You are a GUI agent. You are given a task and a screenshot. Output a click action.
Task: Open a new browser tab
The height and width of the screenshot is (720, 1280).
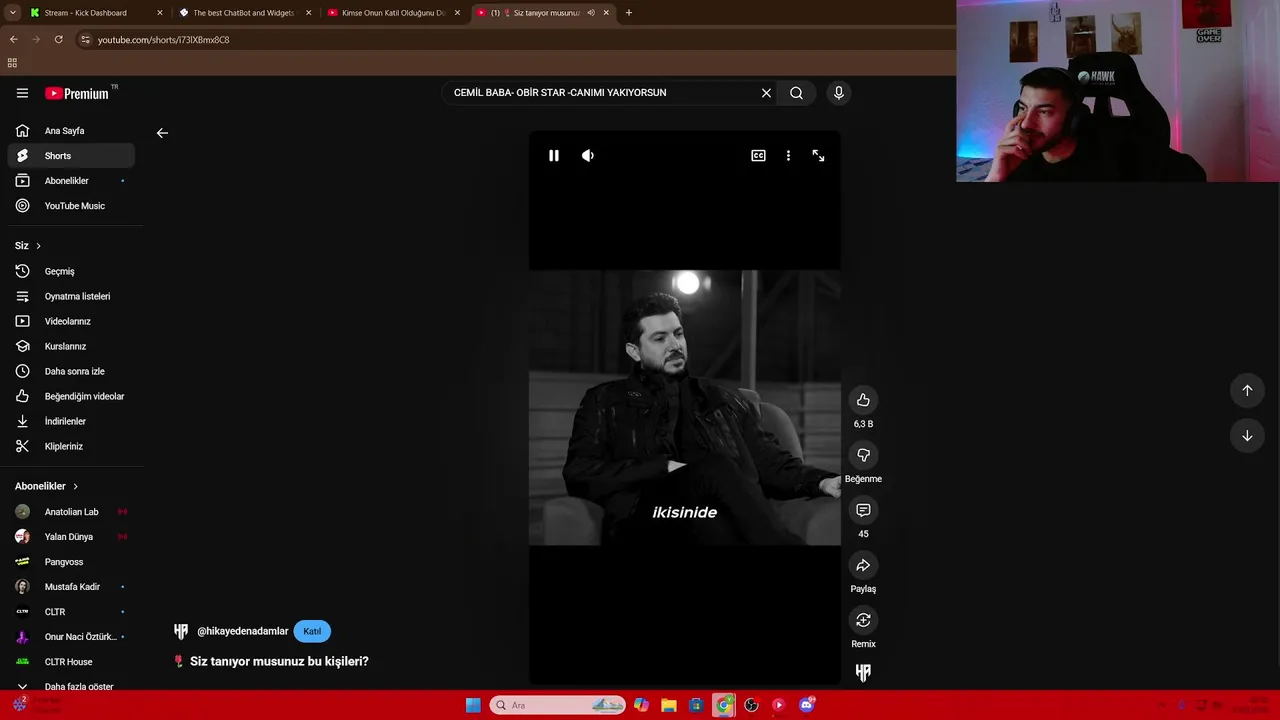pos(629,13)
